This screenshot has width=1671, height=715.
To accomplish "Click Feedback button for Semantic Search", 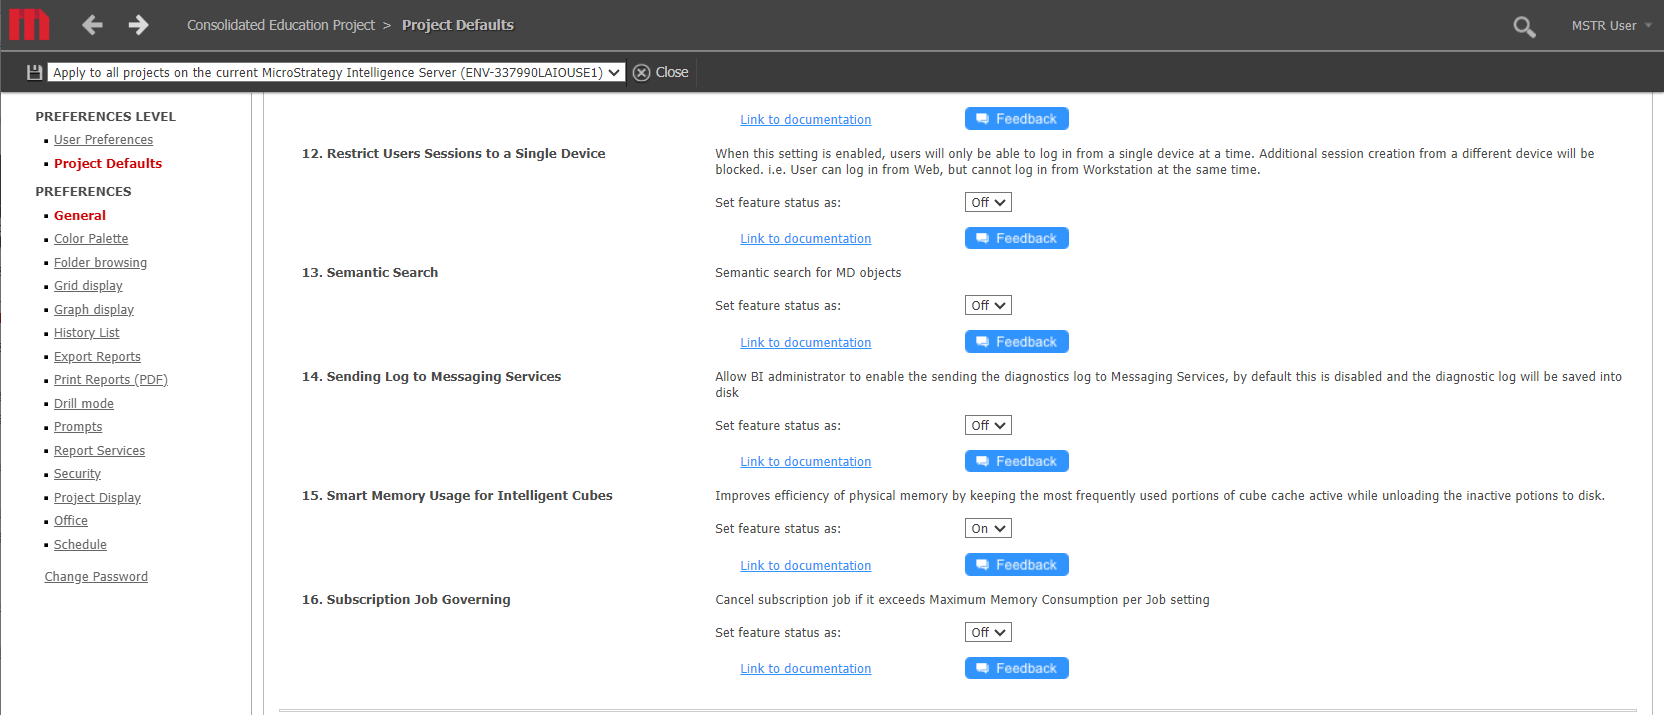I will tap(1016, 342).
